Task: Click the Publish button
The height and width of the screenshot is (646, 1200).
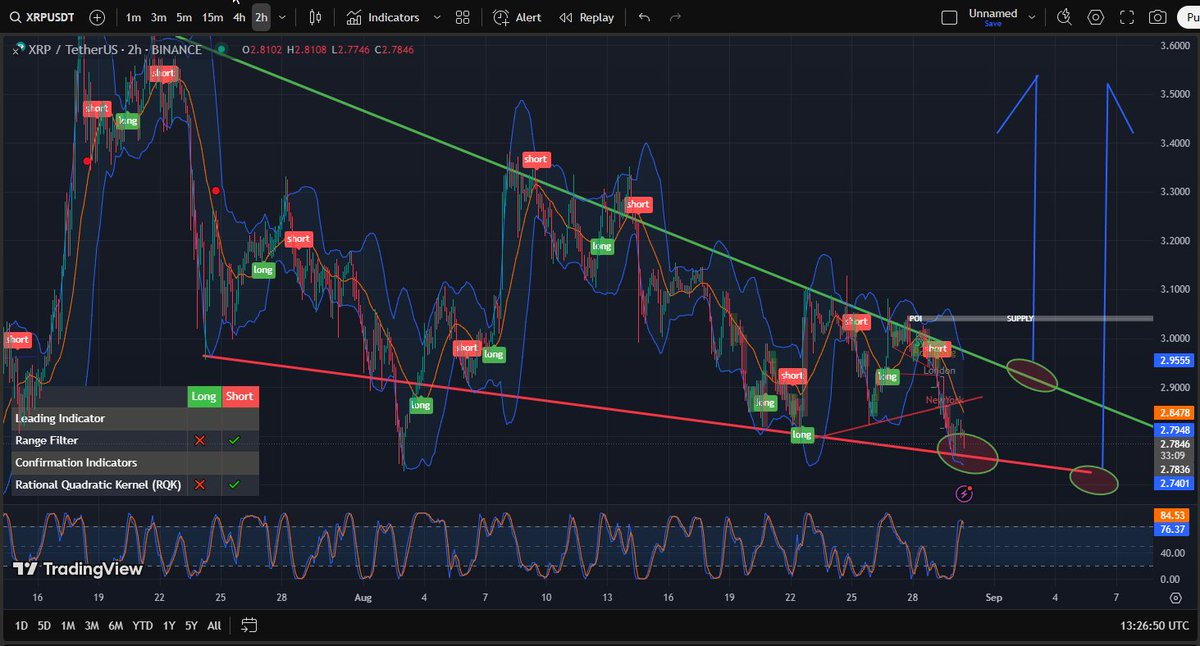Action: pos(1189,17)
